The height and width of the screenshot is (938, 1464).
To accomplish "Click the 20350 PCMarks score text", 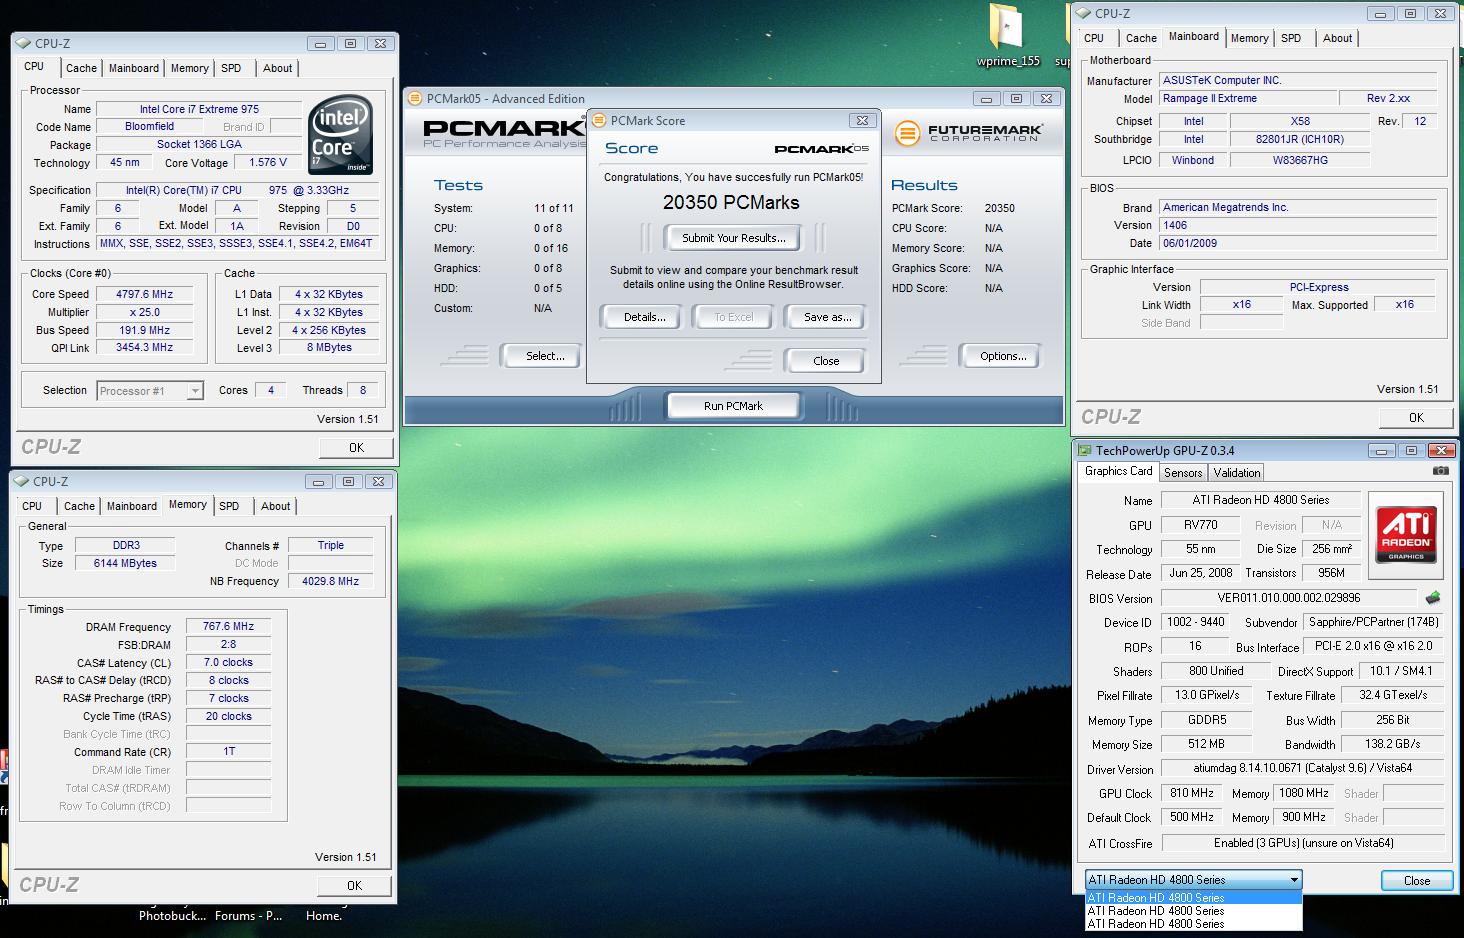I will (731, 203).
